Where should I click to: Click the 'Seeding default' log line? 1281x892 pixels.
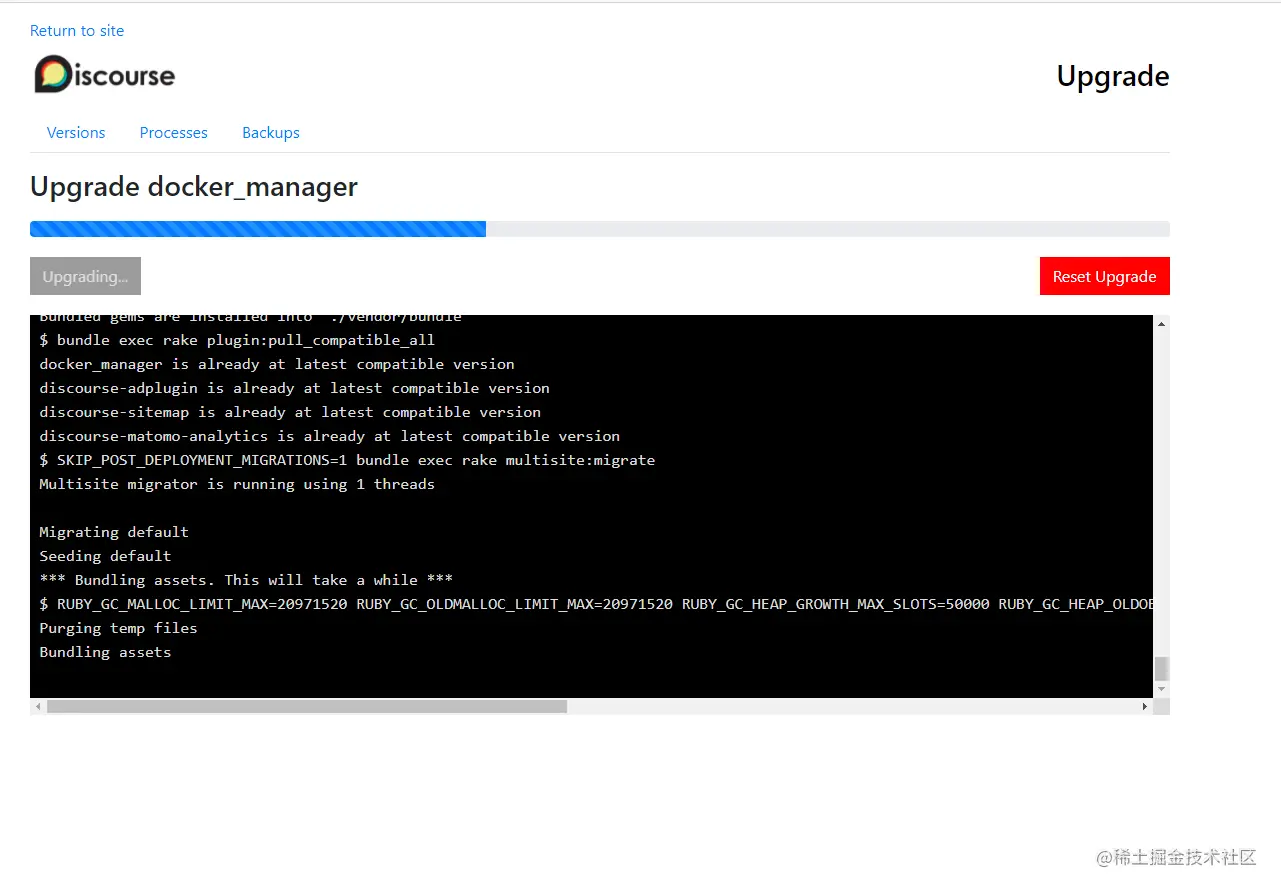pos(105,556)
